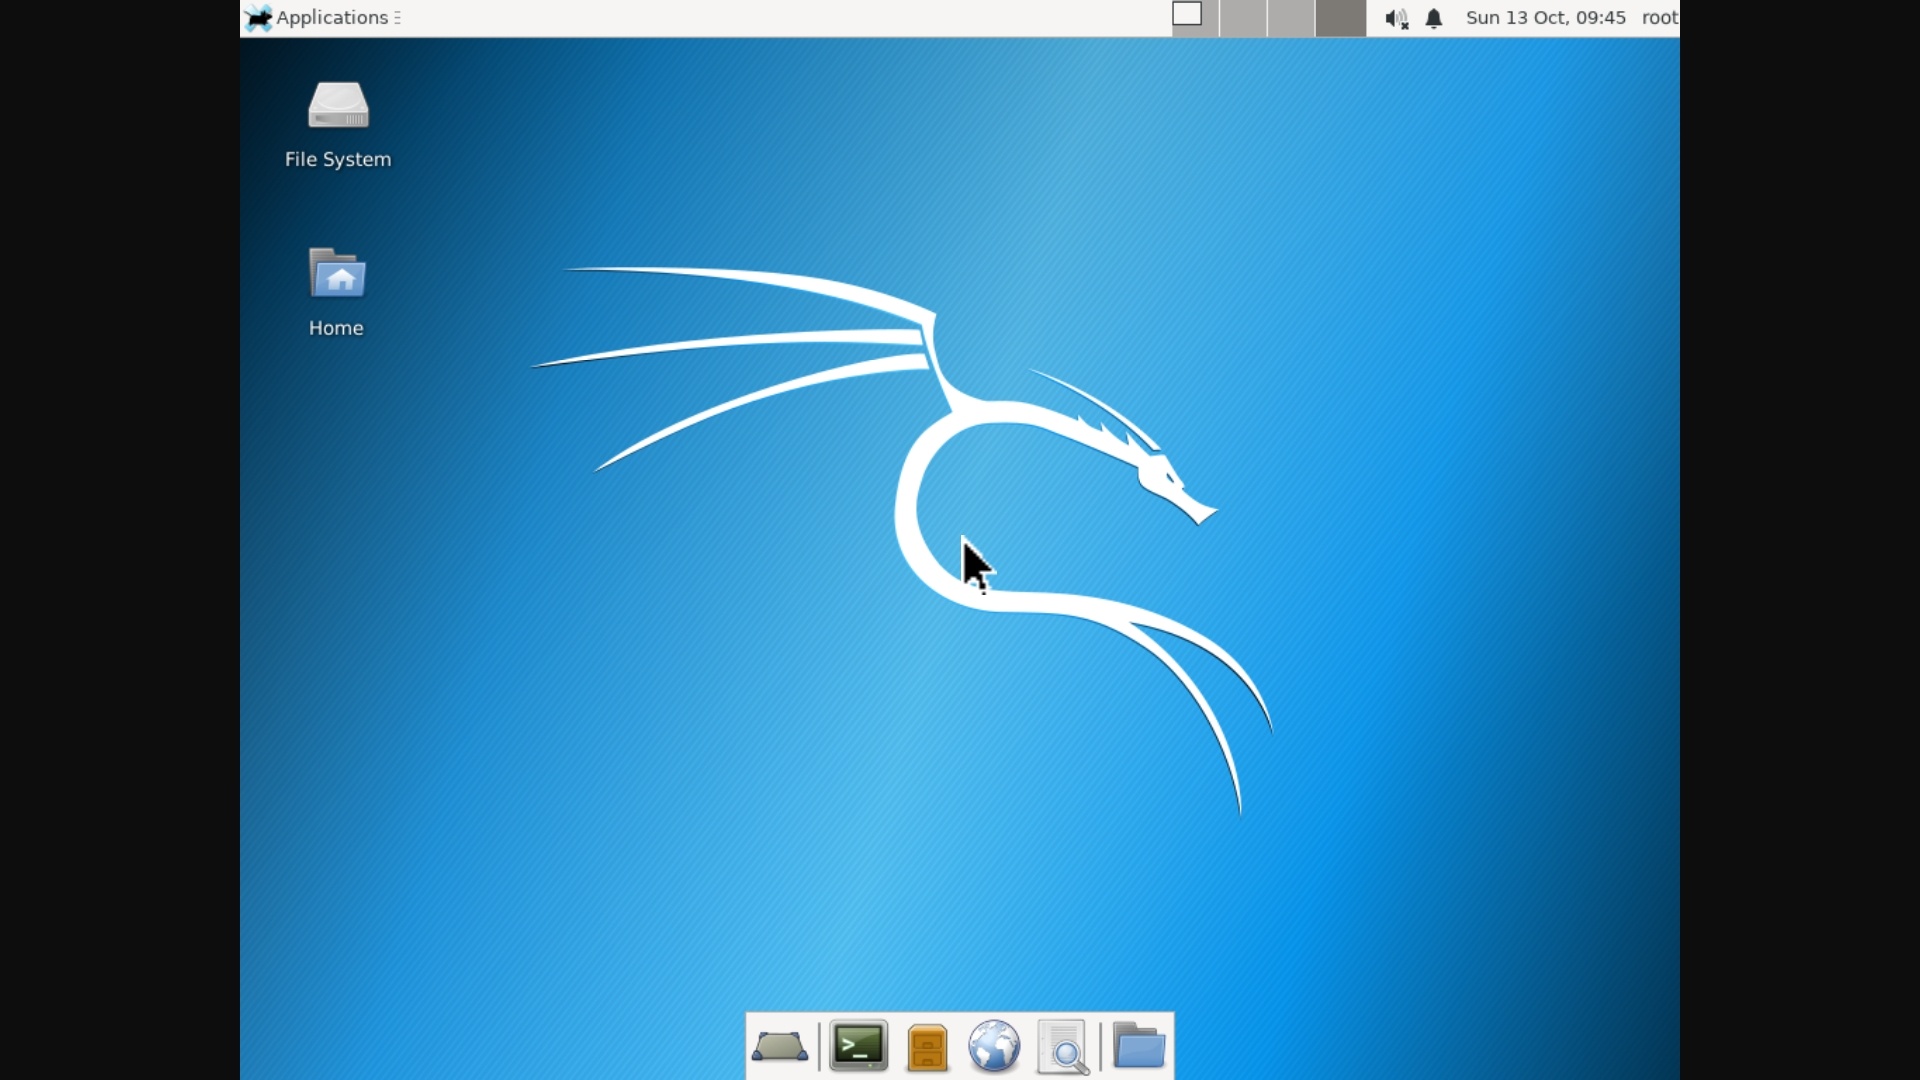Open the Applications menu
The height and width of the screenshot is (1080, 1920).
pos(323,18)
